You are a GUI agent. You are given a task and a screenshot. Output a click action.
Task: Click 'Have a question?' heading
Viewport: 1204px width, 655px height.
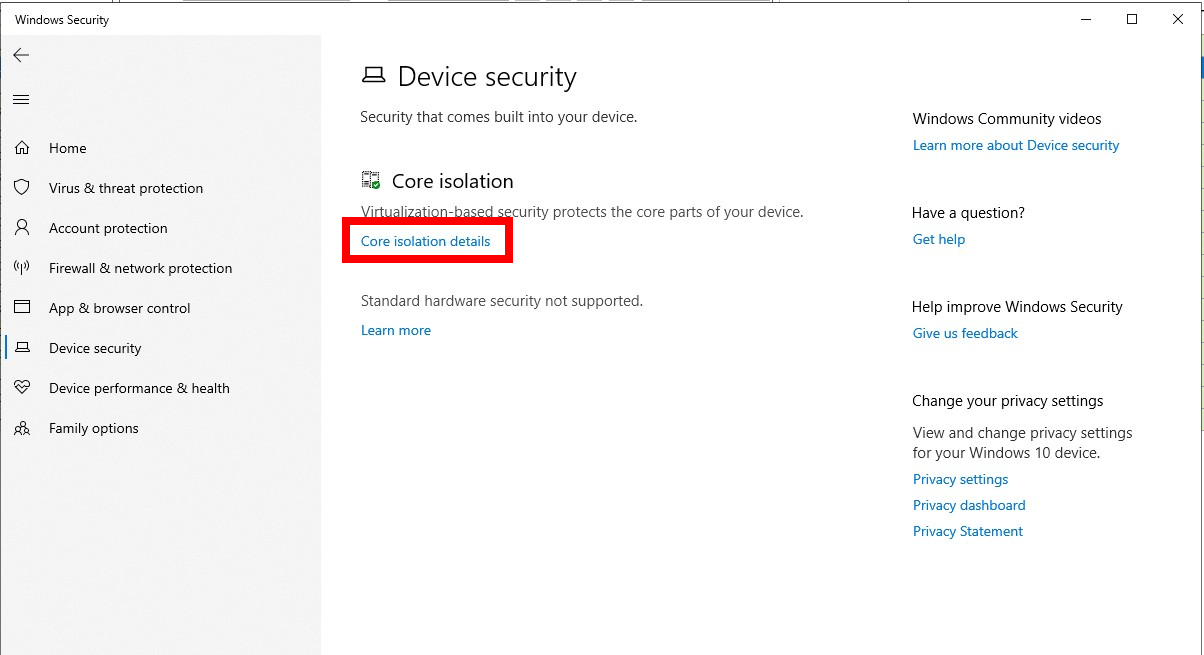pyautogui.click(x=968, y=212)
